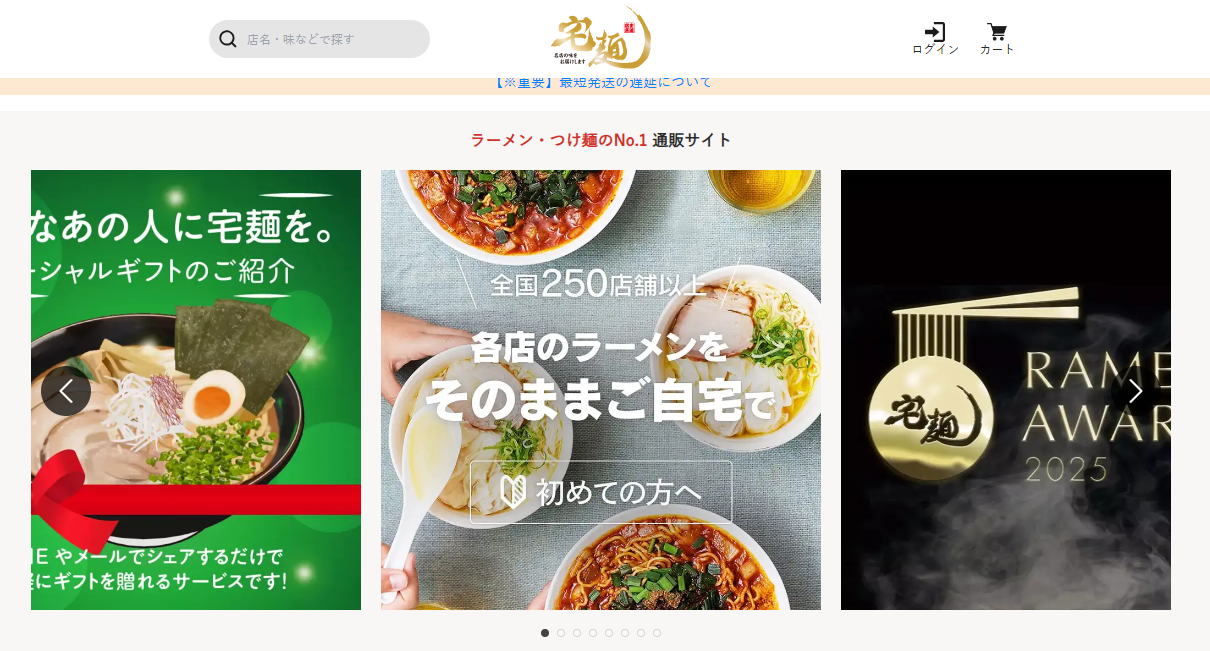The image size is (1210, 651).
Task: Go to previous slide with left arrow
Action: click(x=66, y=391)
